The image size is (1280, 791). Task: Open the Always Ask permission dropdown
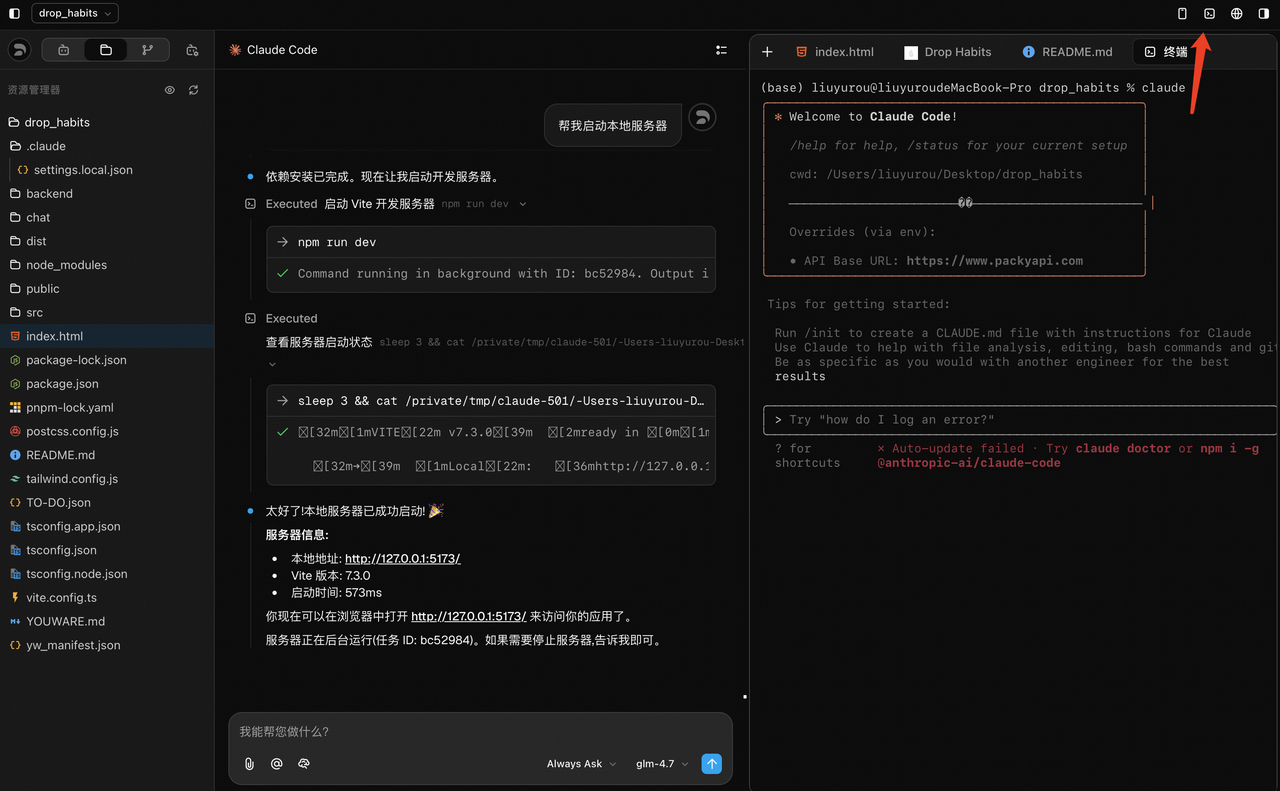pos(581,764)
